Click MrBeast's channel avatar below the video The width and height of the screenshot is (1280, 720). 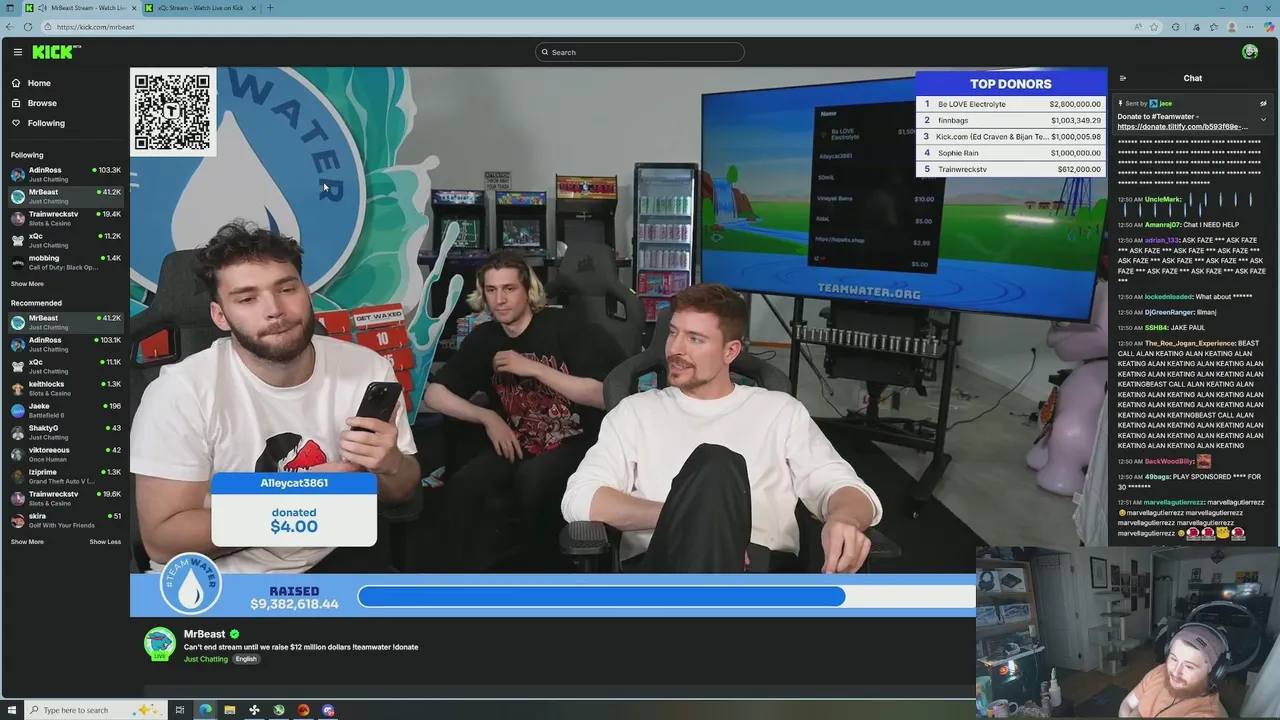point(160,644)
